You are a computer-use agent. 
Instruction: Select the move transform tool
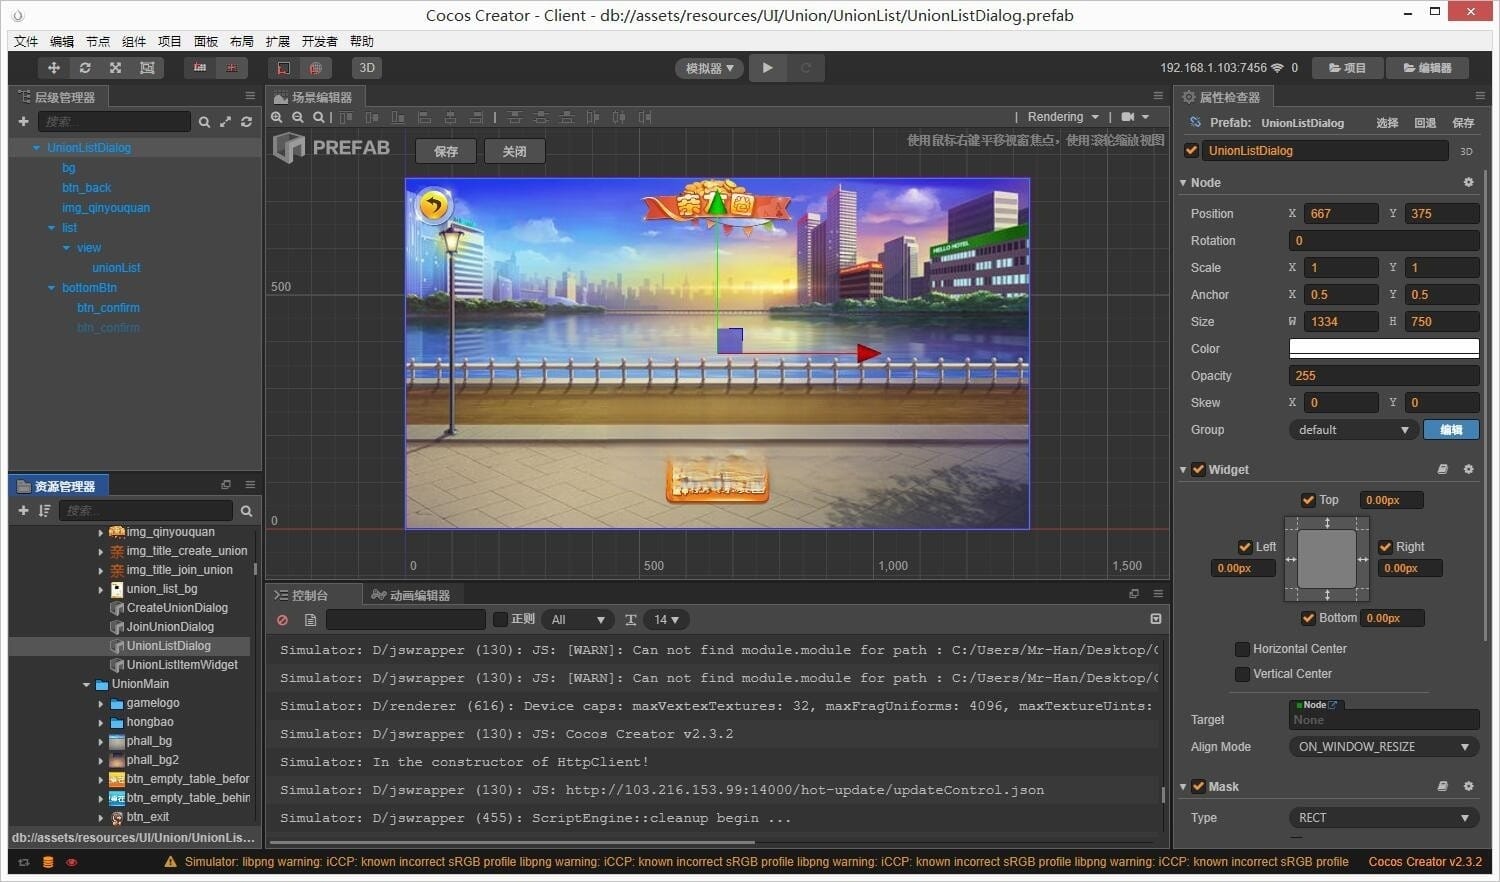point(53,68)
